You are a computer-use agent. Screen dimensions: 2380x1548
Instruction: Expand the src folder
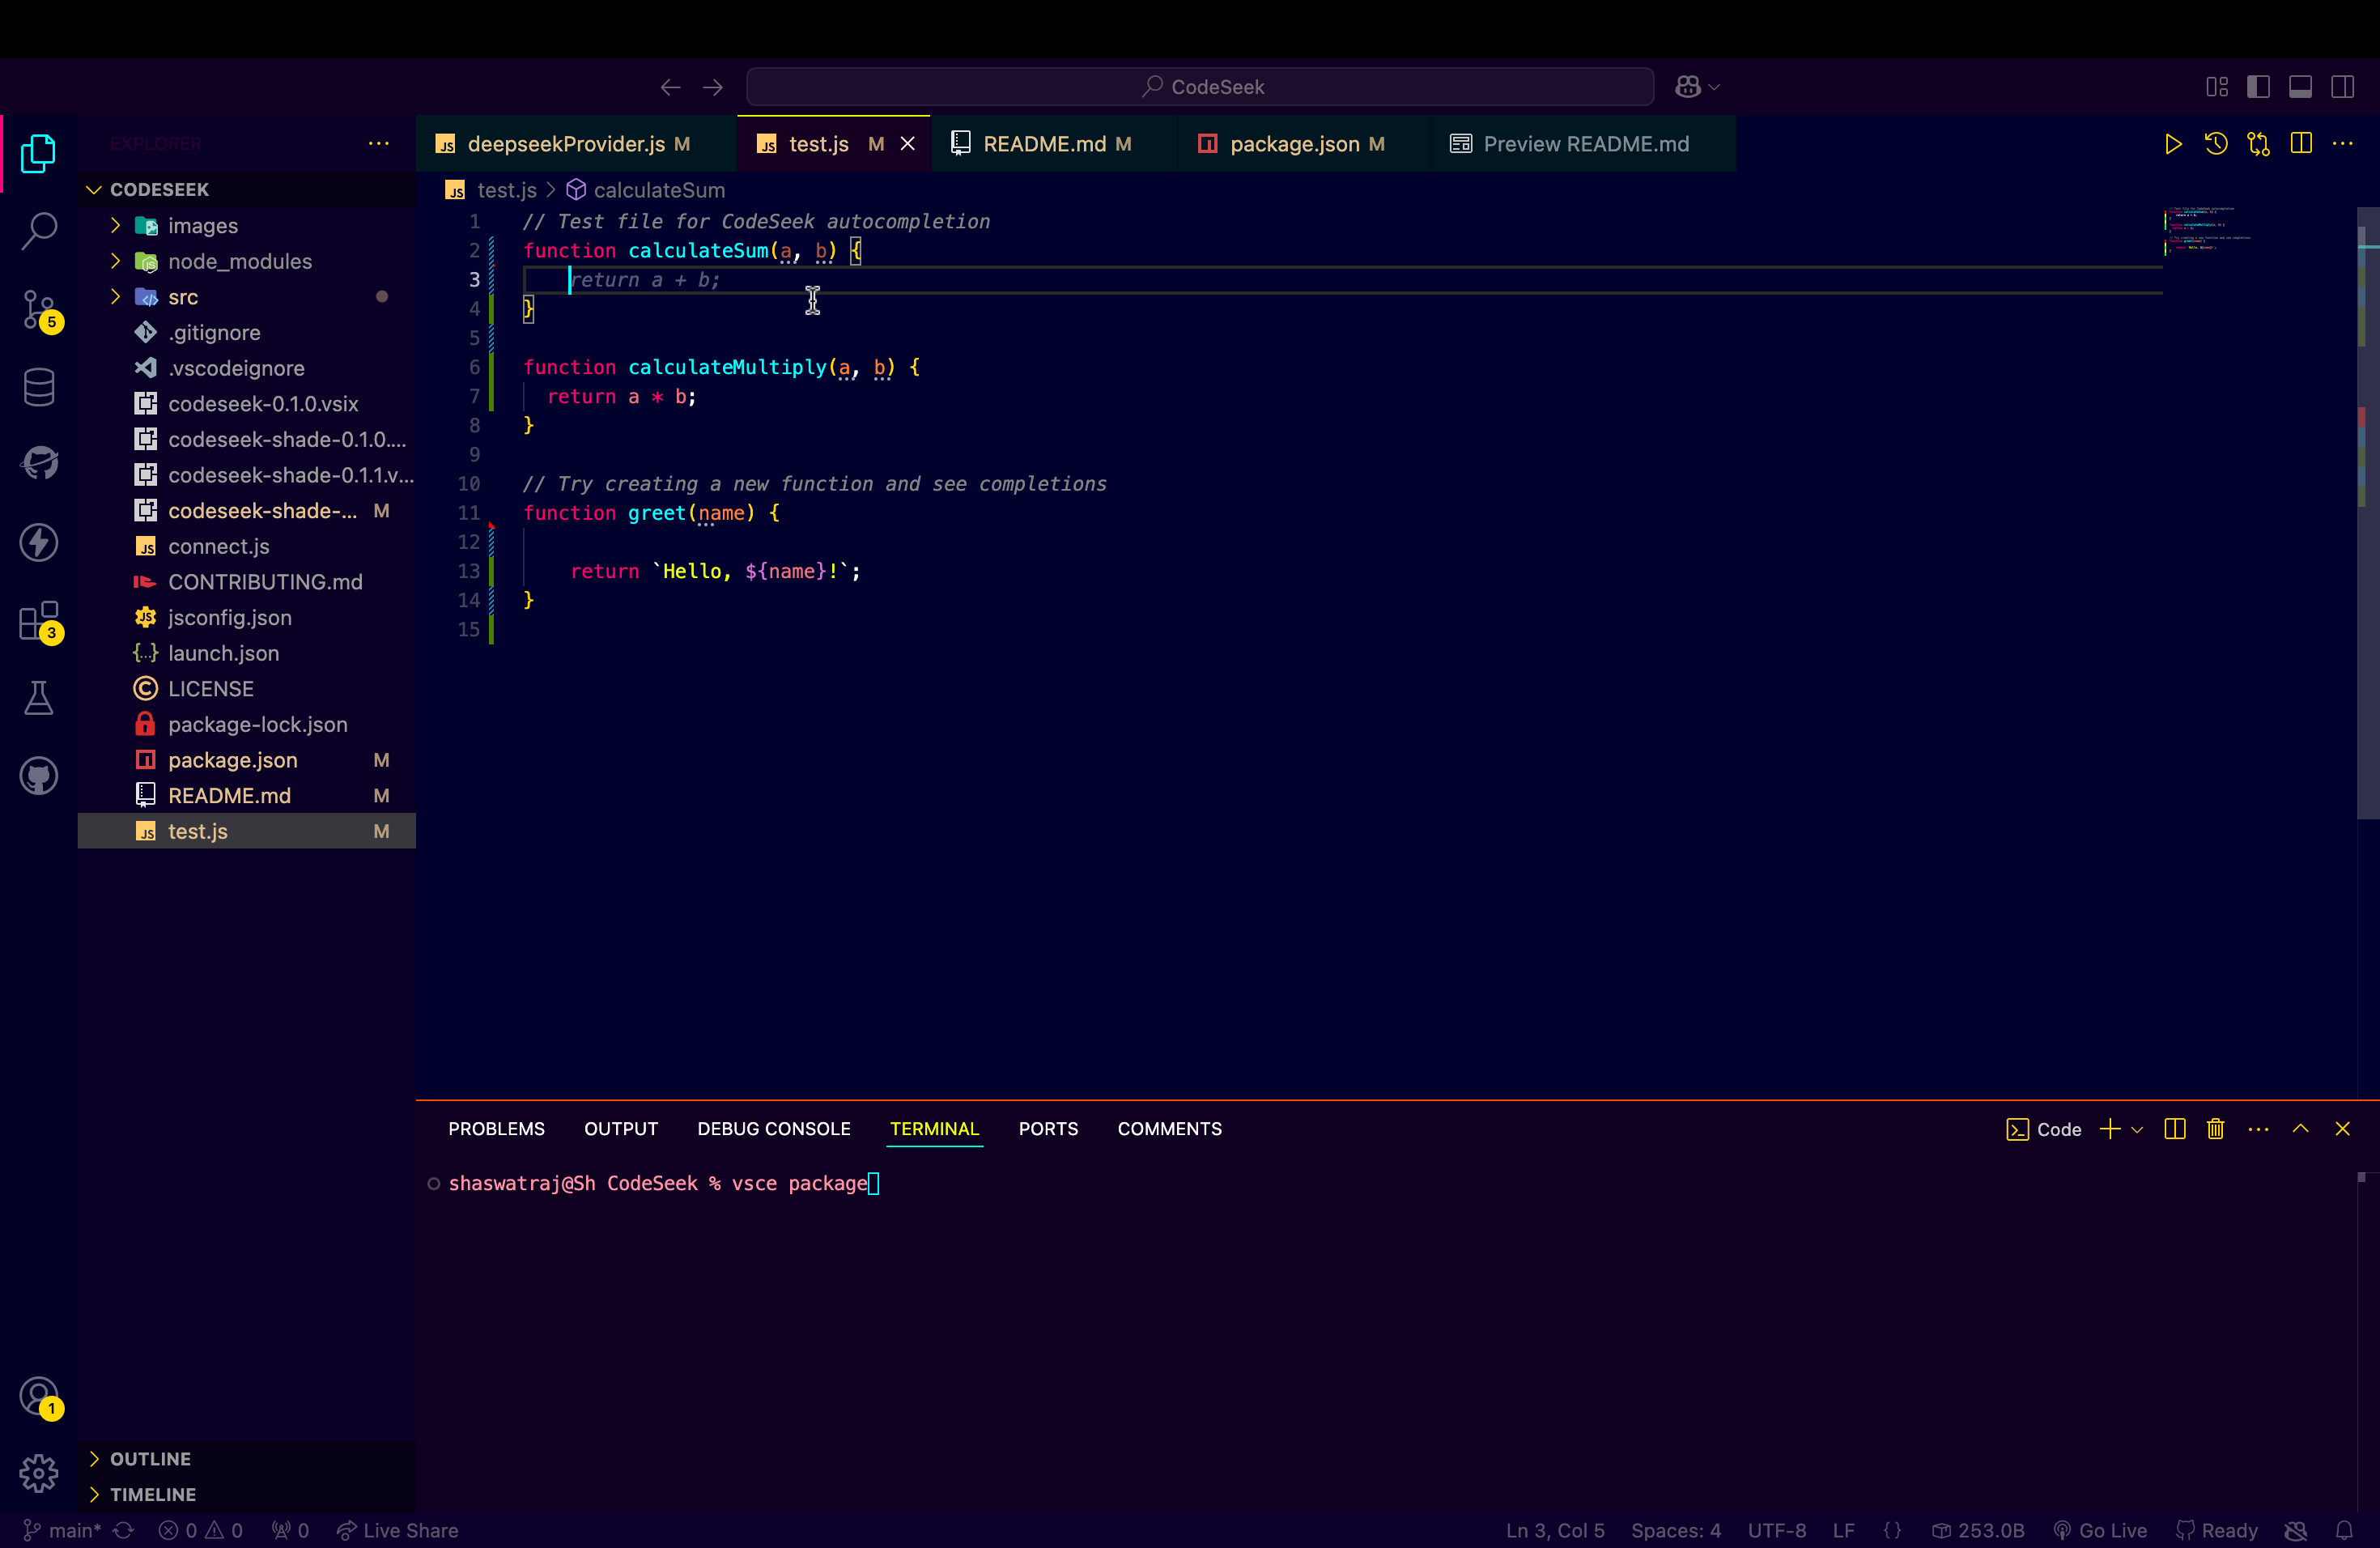click(182, 297)
